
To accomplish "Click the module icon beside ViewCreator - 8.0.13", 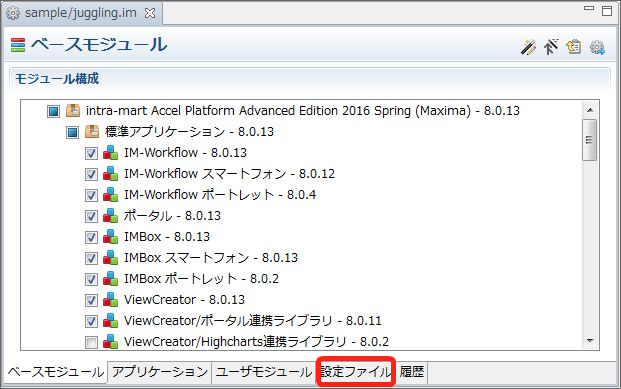I will point(110,299).
